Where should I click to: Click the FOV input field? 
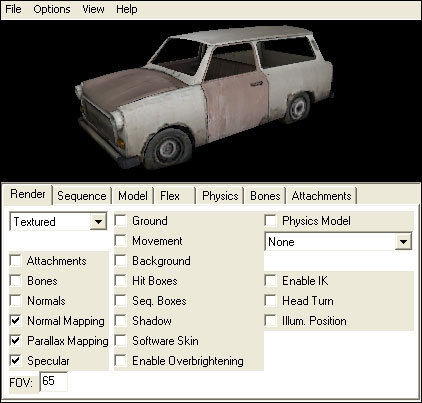click(54, 382)
